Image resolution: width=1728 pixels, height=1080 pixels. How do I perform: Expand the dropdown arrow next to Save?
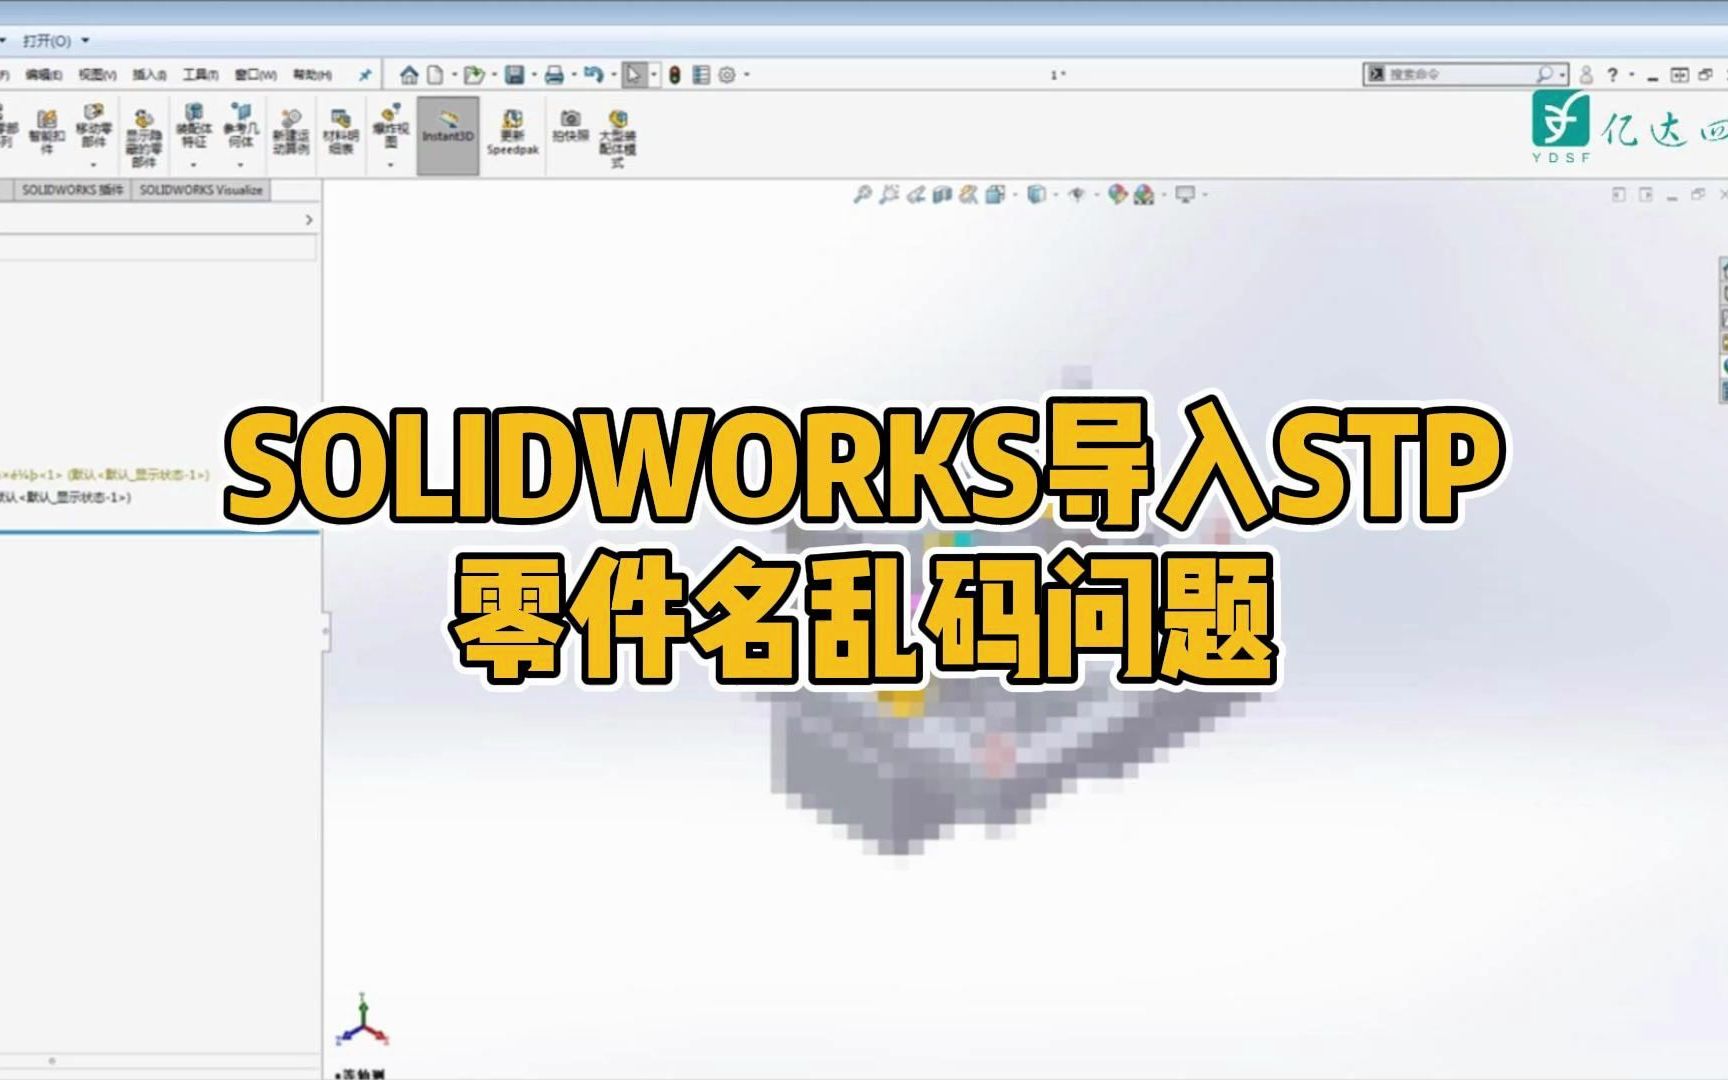click(x=534, y=75)
